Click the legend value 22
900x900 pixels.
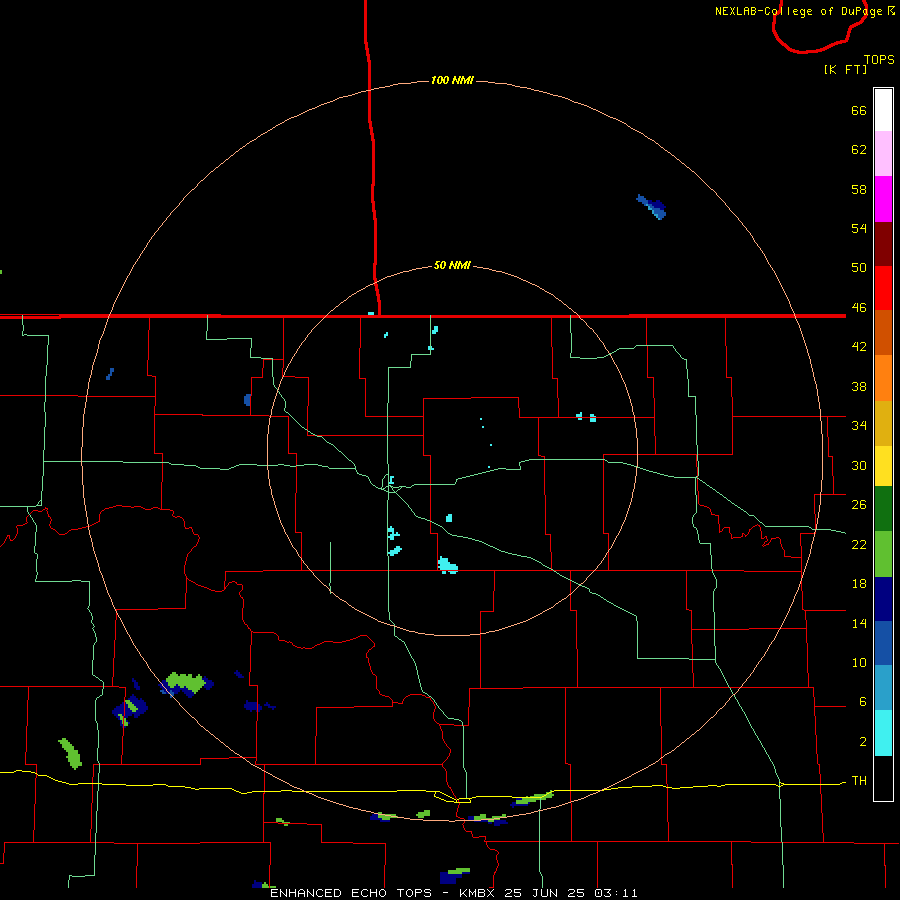859,545
